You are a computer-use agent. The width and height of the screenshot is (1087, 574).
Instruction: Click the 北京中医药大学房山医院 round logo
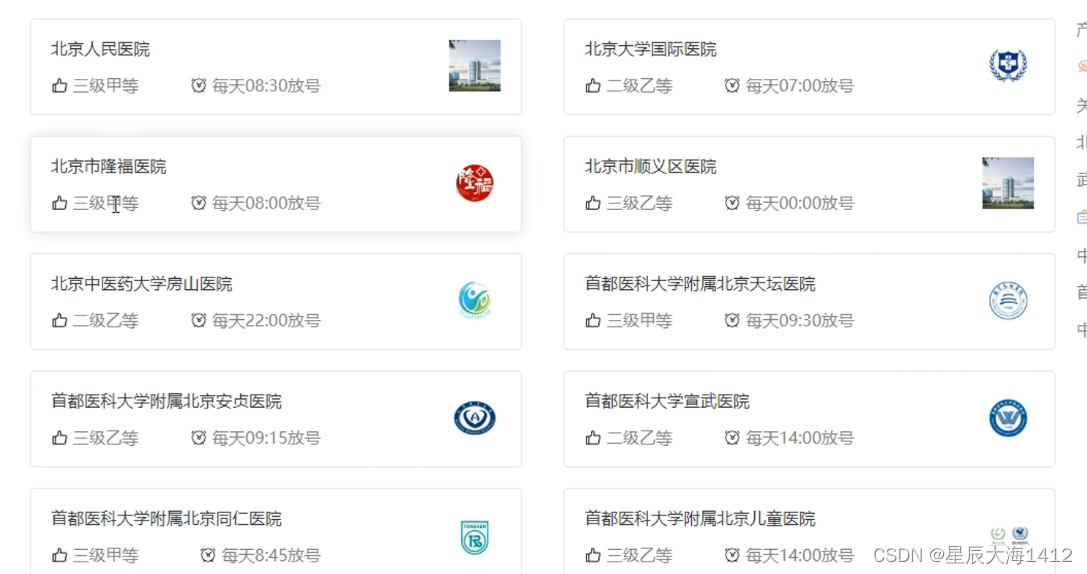pos(475,300)
